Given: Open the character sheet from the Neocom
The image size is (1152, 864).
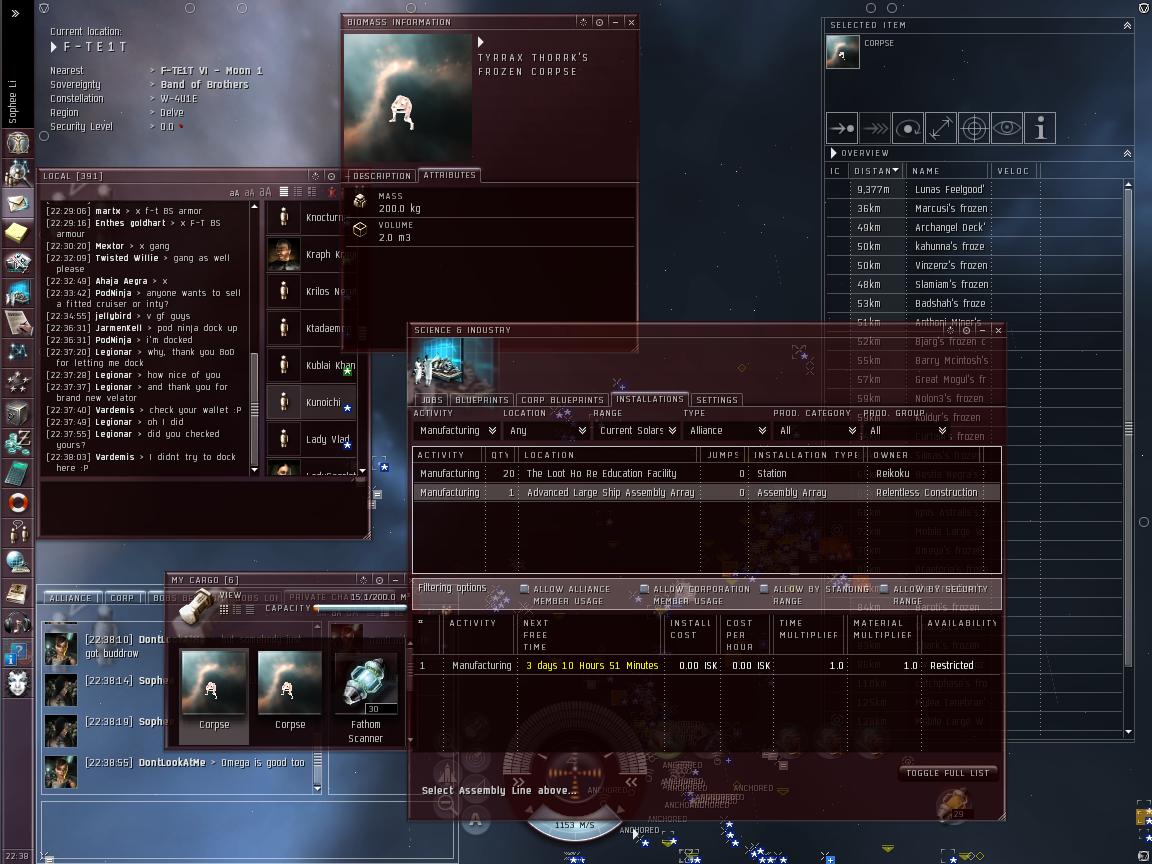Looking at the screenshot, I should [18, 143].
